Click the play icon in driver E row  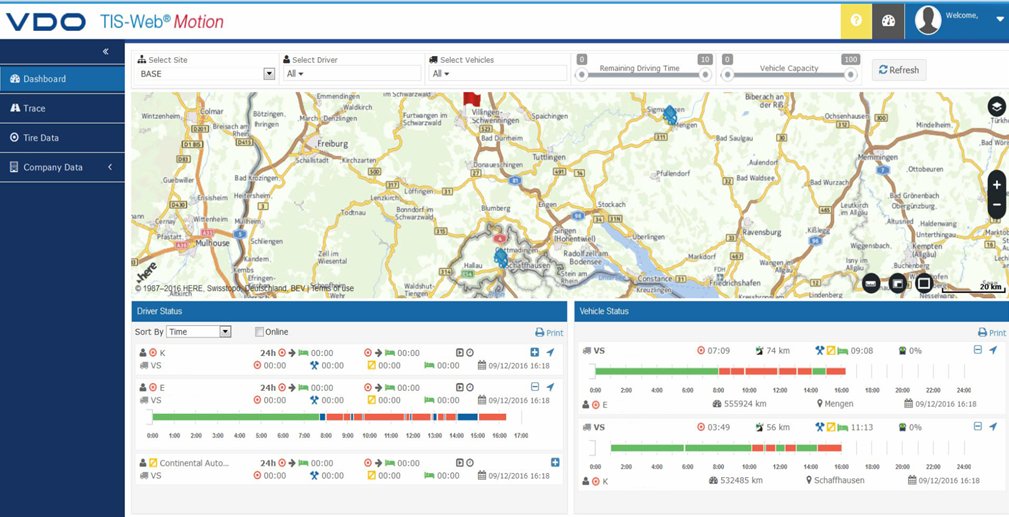click(459, 388)
